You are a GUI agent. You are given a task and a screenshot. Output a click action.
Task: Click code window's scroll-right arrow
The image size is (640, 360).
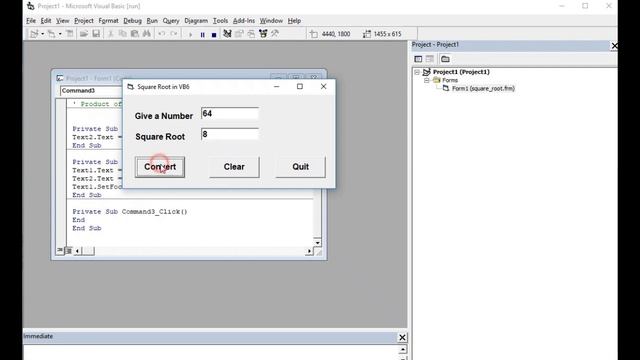point(309,251)
